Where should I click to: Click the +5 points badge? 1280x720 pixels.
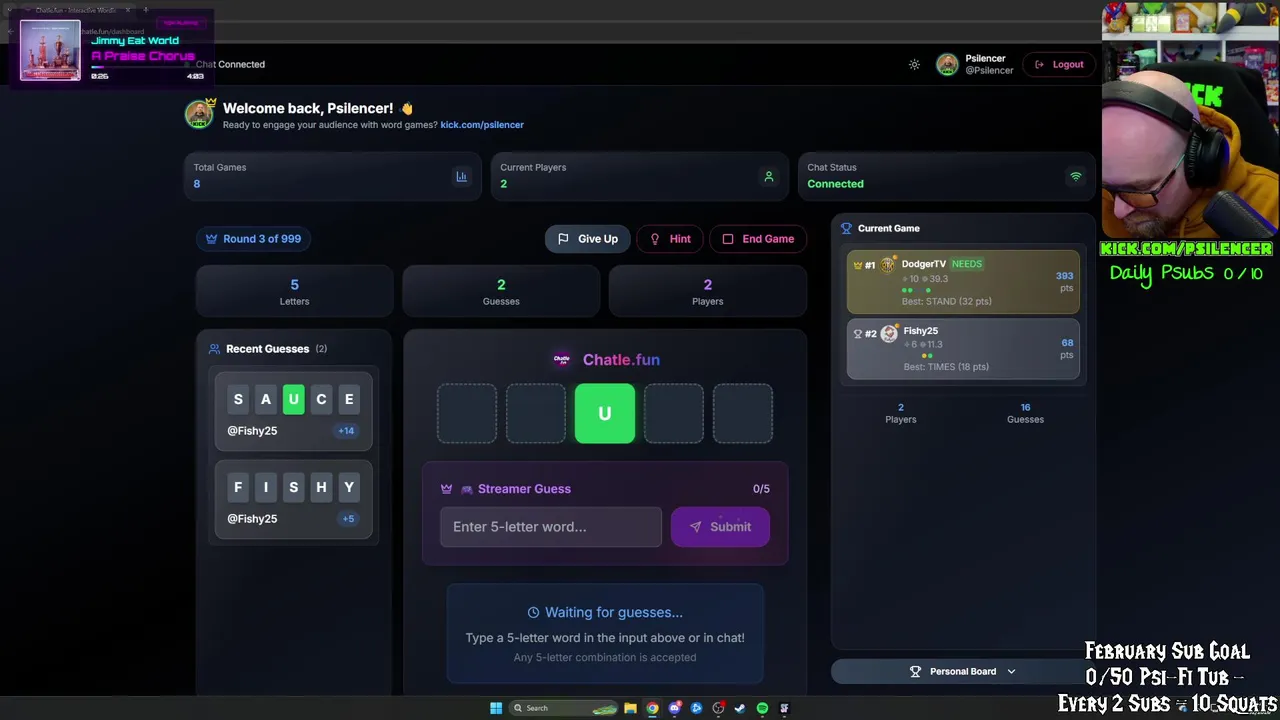click(348, 519)
